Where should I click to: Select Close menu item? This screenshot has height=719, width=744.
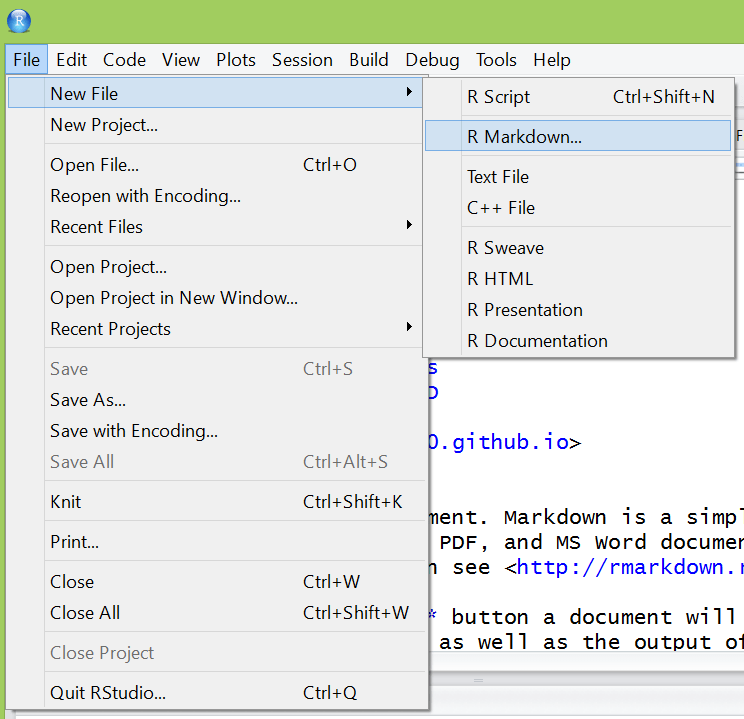pyautogui.click(x=215, y=582)
